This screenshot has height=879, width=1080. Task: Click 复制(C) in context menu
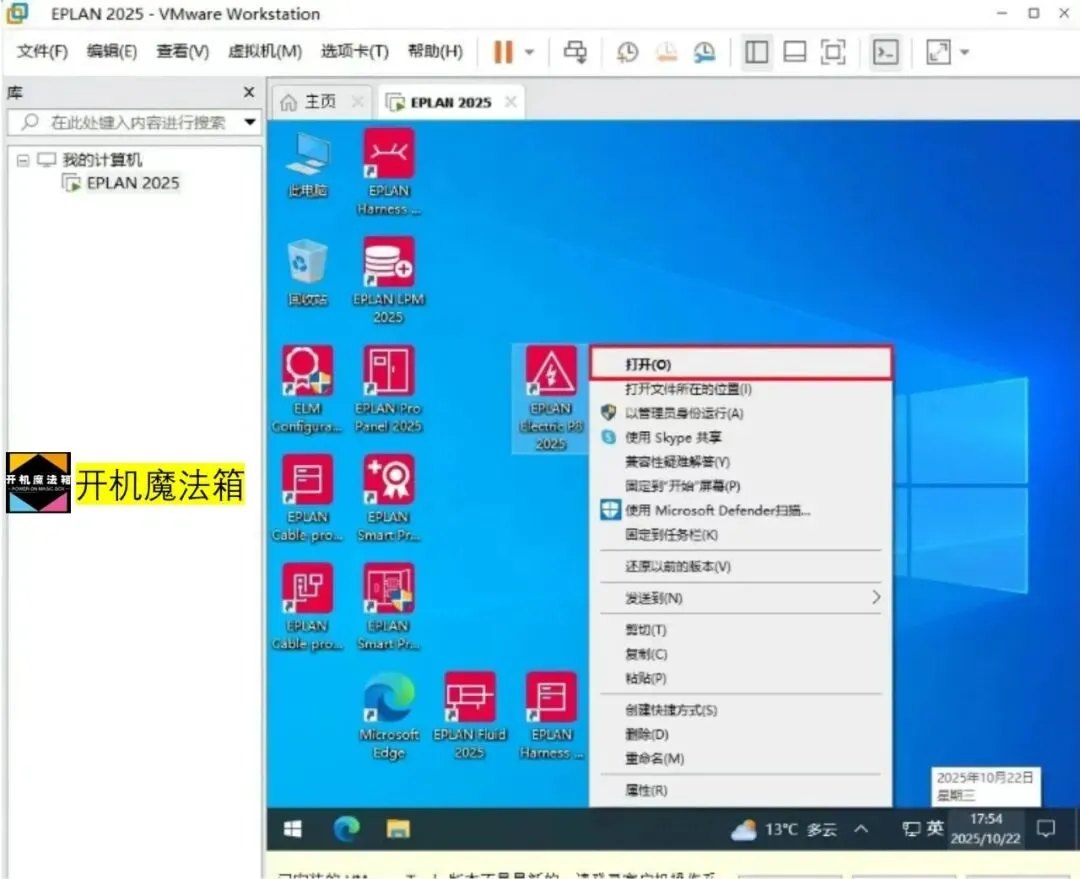[741, 654]
